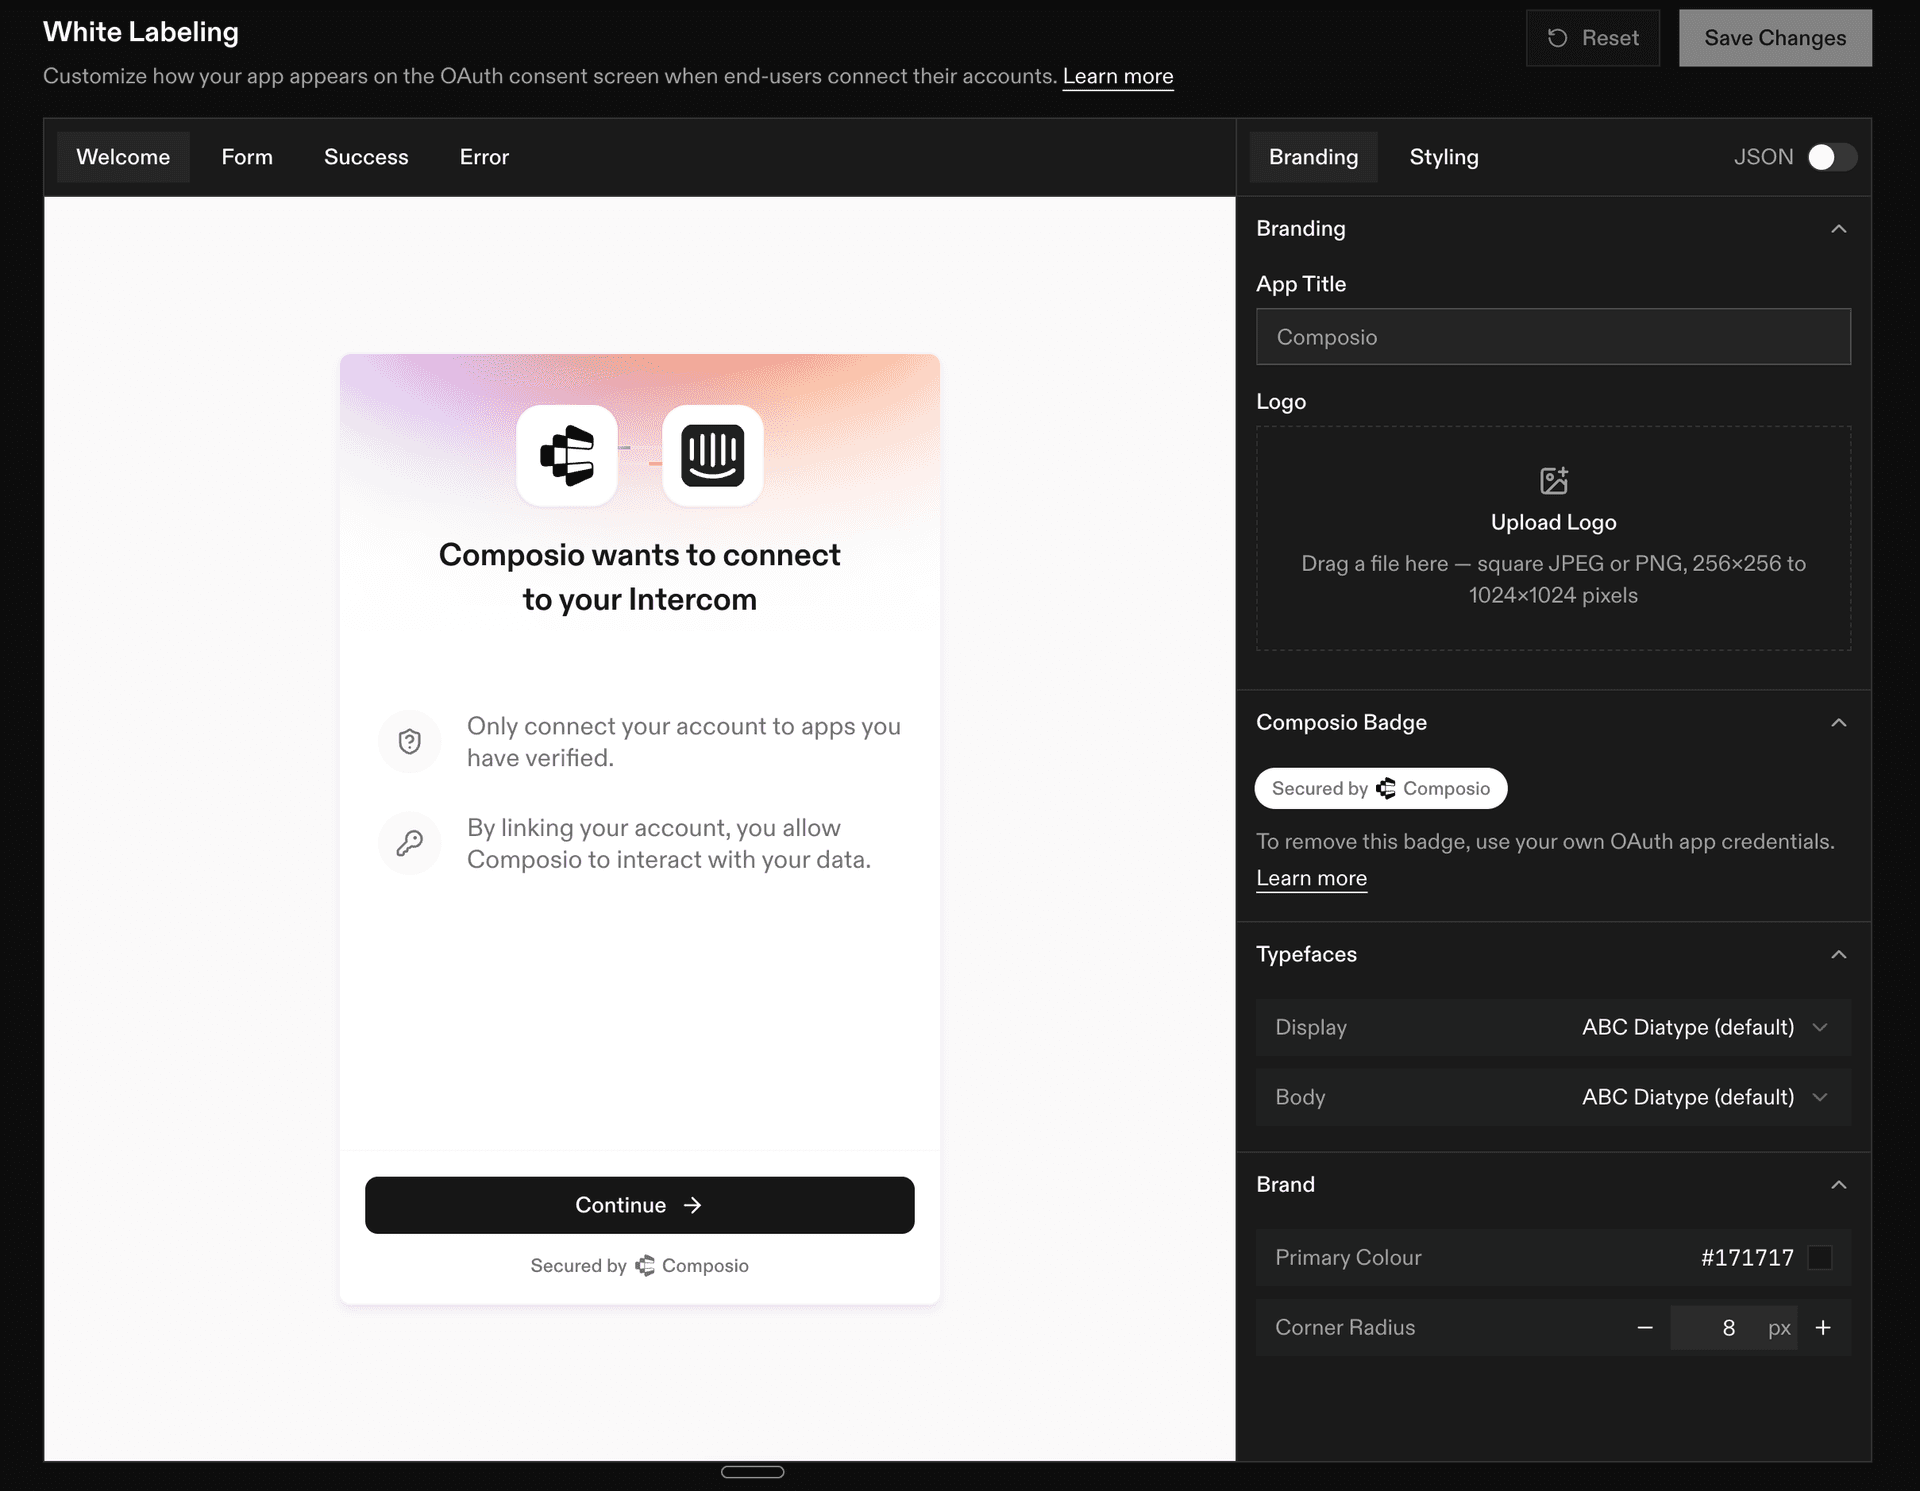Select the Styling settings tab
Image resolution: width=1920 pixels, height=1491 pixels.
(x=1444, y=157)
